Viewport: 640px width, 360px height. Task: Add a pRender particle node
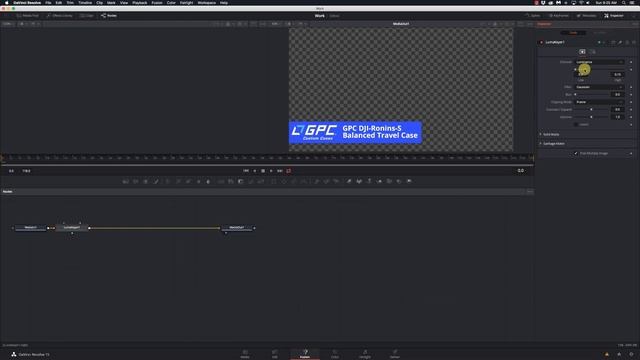click(336, 181)
